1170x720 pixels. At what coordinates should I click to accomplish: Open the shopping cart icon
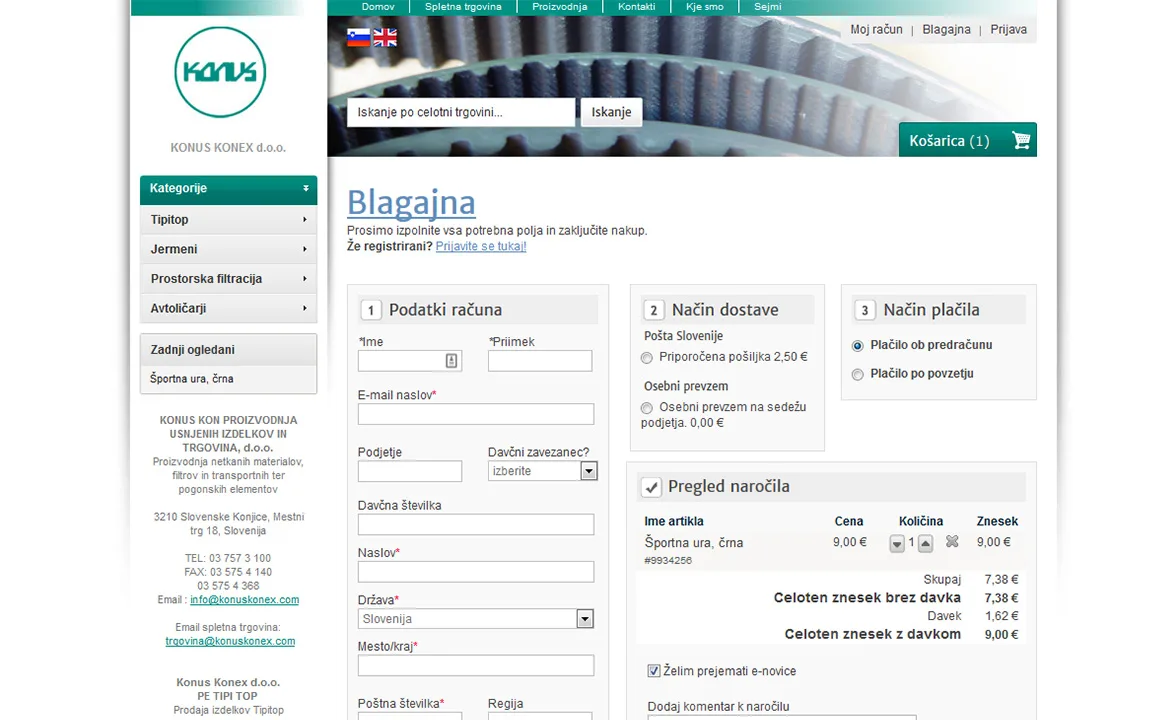(x=1021, y=140)
